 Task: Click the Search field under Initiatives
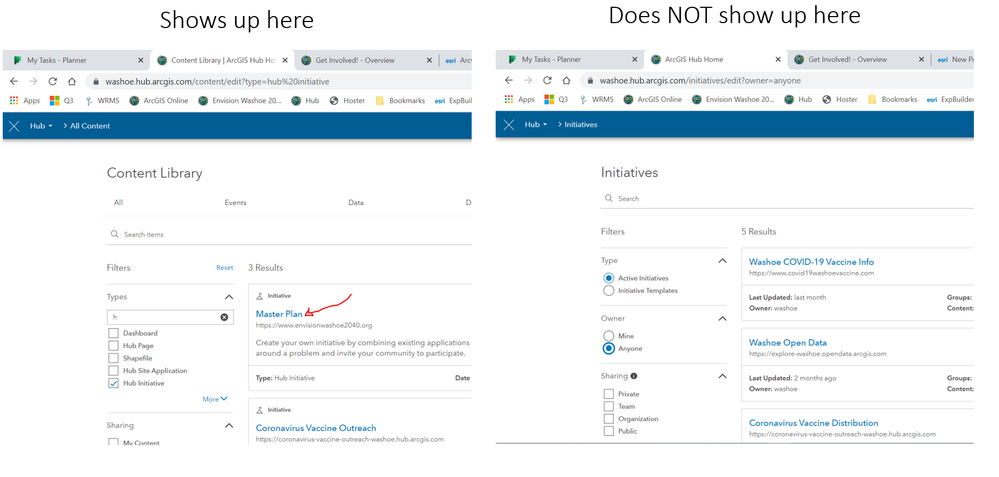coord(787,199)
